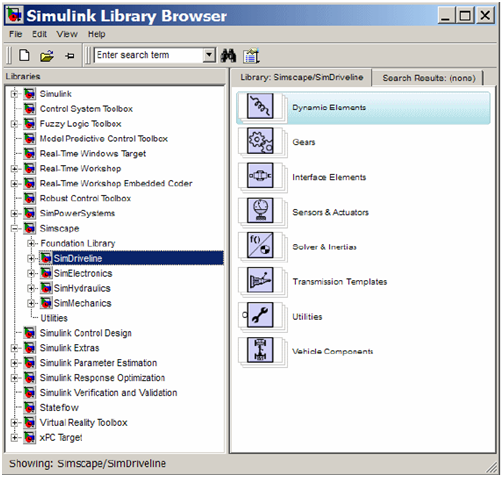Click the Sensors & Actuators label

pyautogui.click(x=330, y=212)
